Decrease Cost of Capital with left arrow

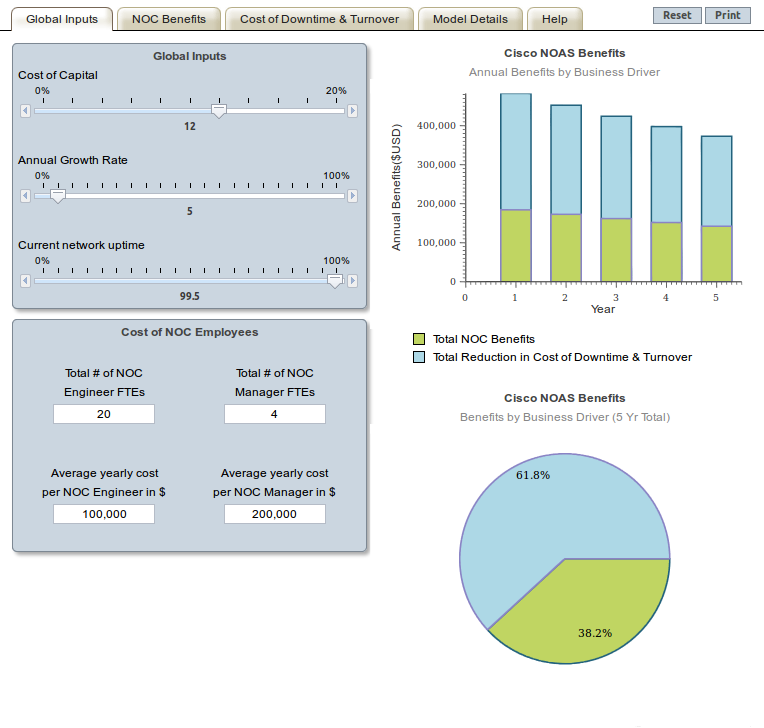coord(26,111)
